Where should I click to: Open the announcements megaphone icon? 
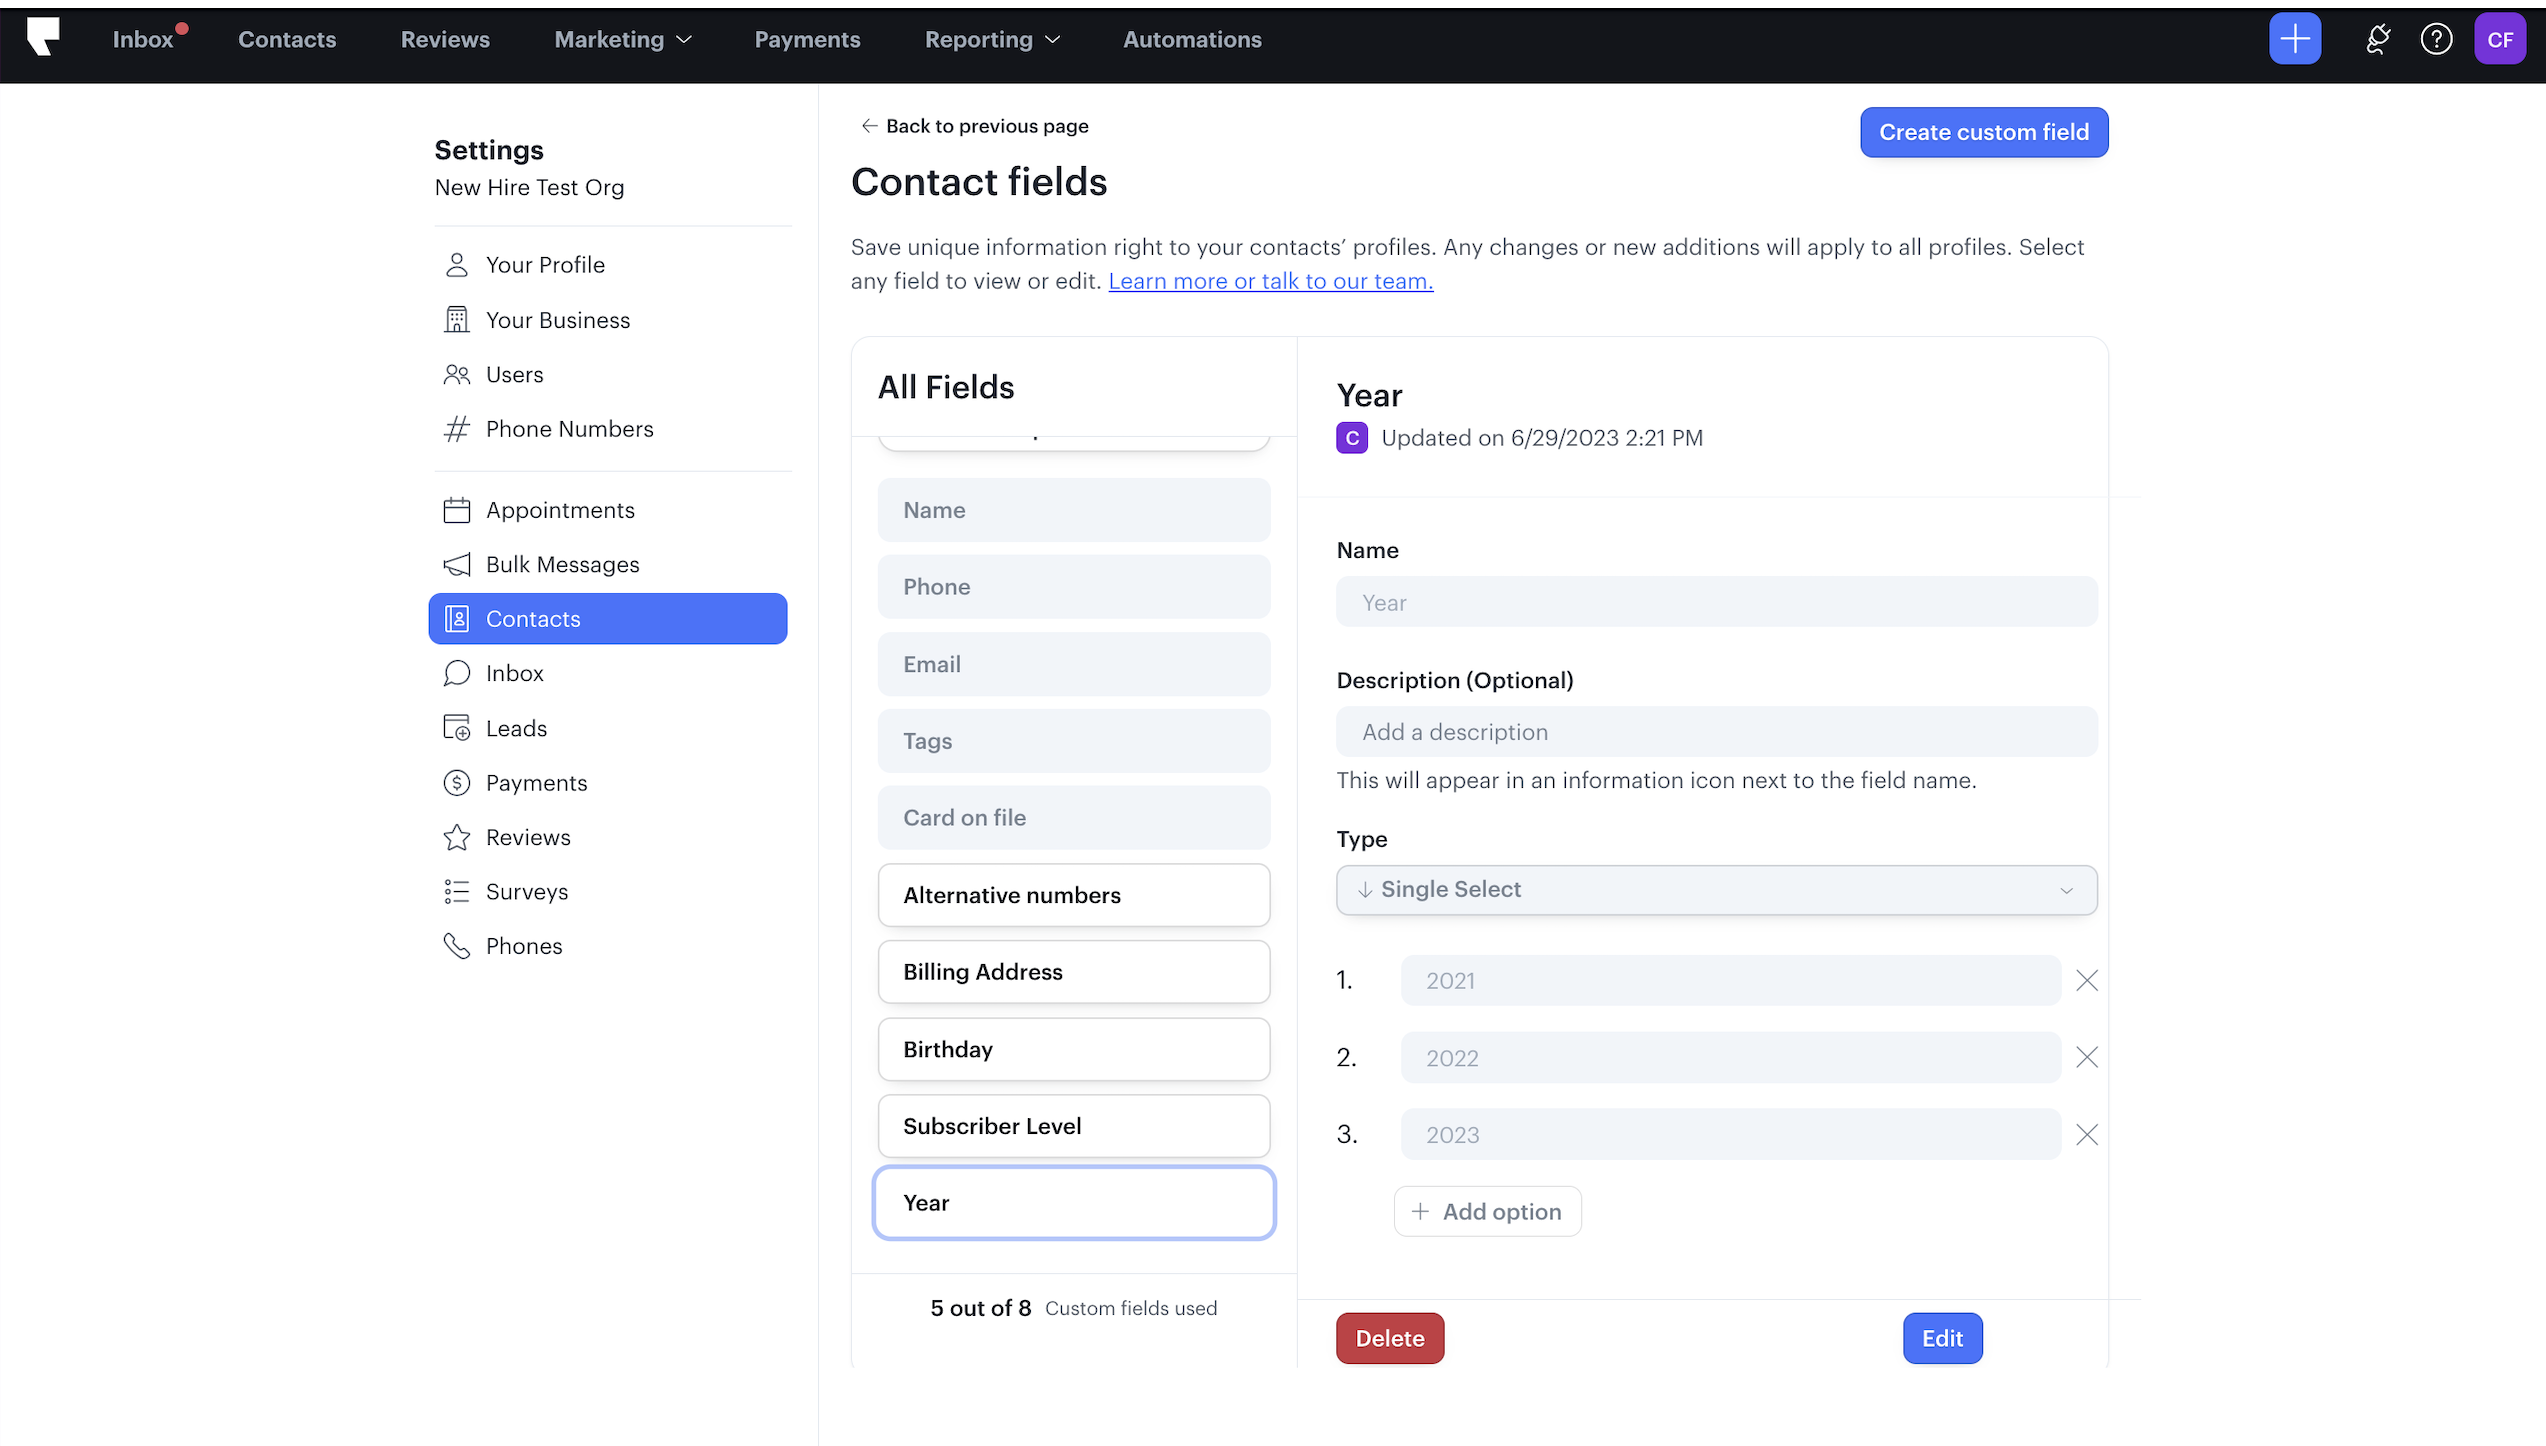click(x=2377, y=38)
